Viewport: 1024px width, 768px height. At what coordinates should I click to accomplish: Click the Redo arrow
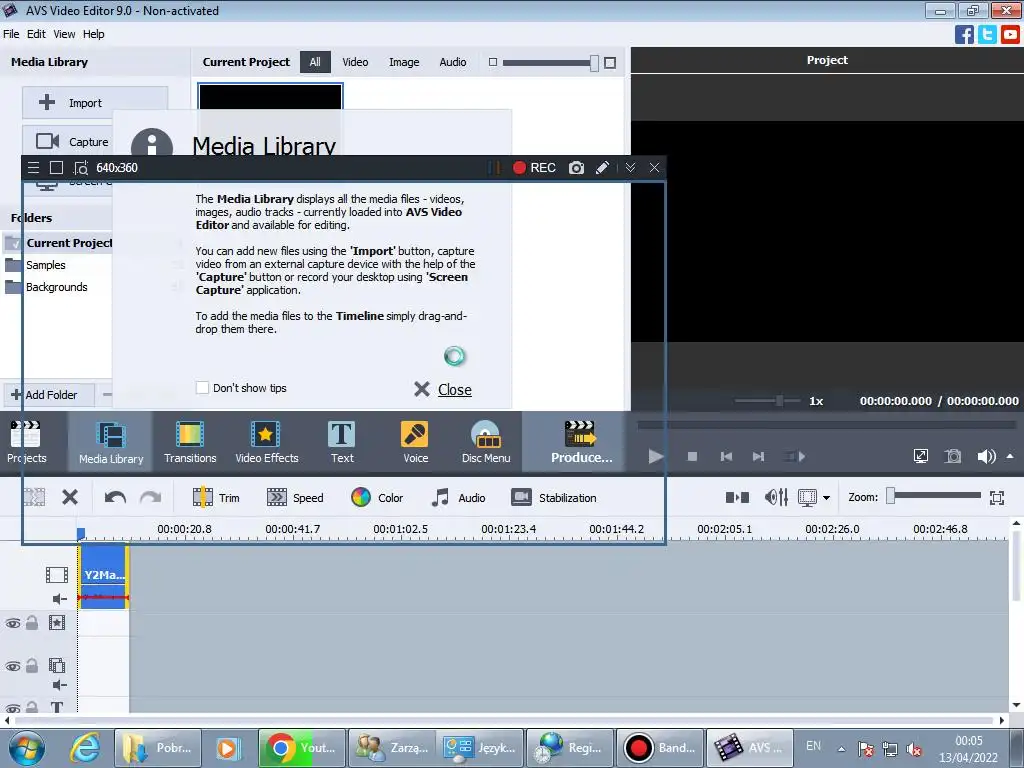[x=150, y=498]
